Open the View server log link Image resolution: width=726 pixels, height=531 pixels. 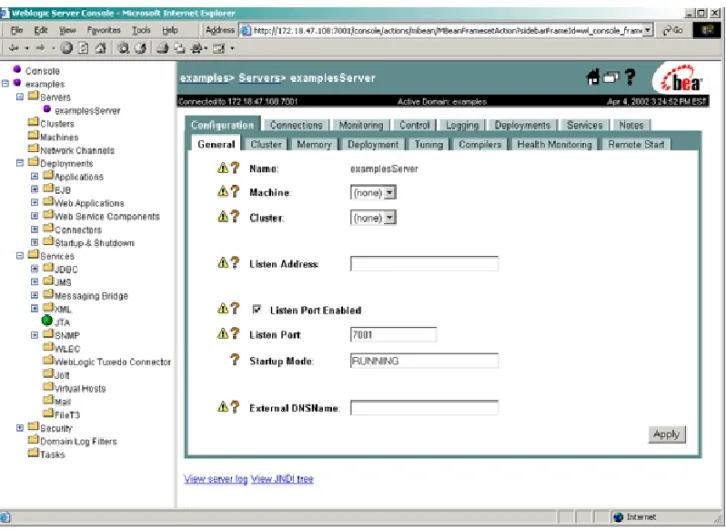pyautogui.click(x=216, y=479)
